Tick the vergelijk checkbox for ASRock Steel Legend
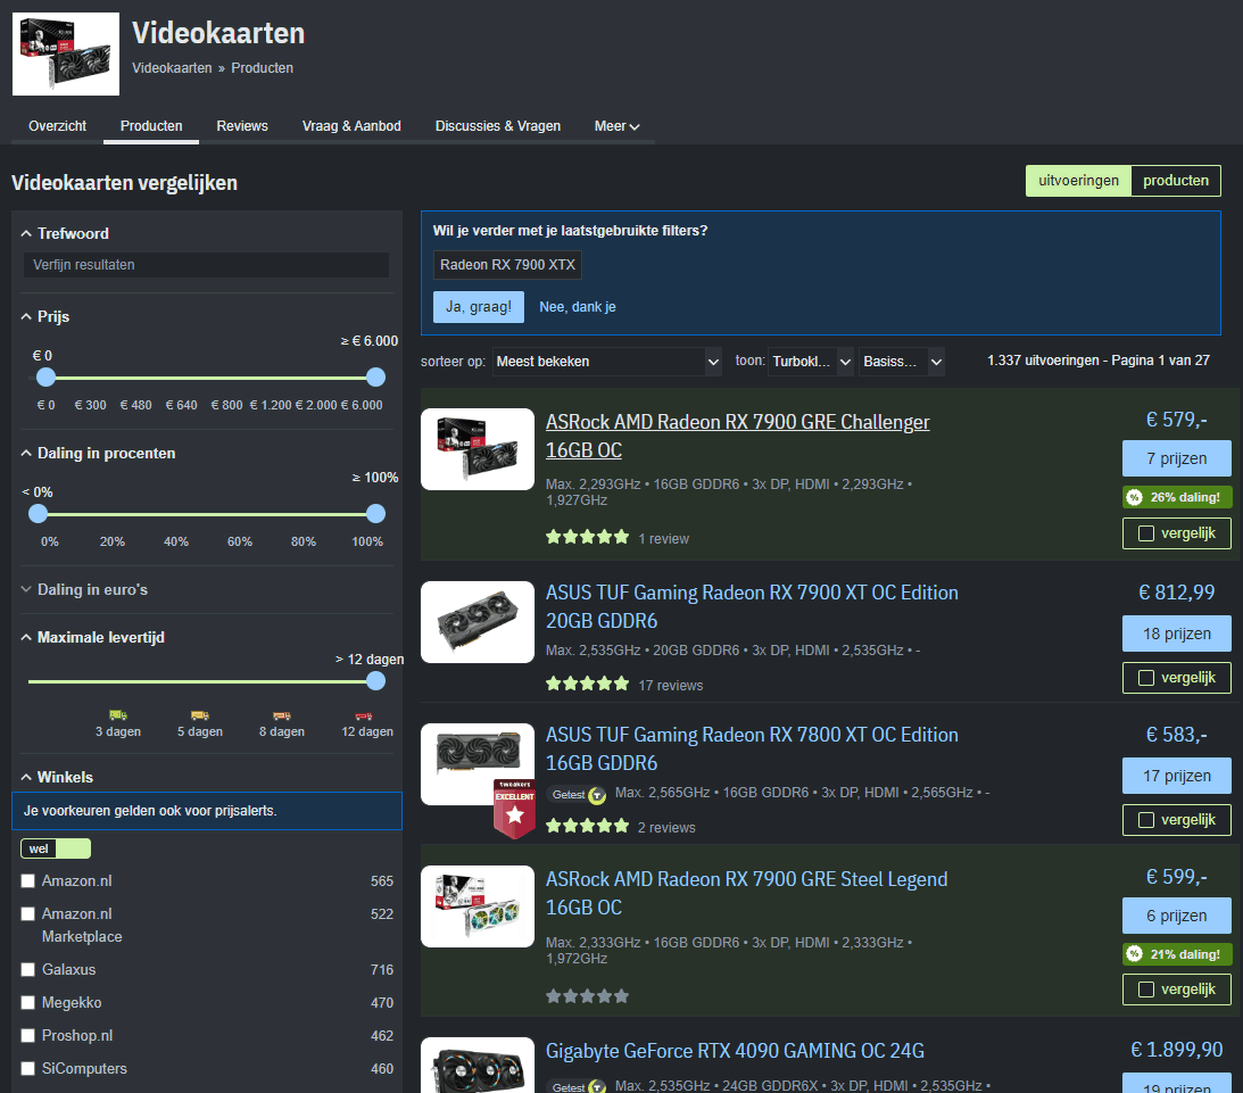The image size is (1243, 1093). tap(1146, 990)
